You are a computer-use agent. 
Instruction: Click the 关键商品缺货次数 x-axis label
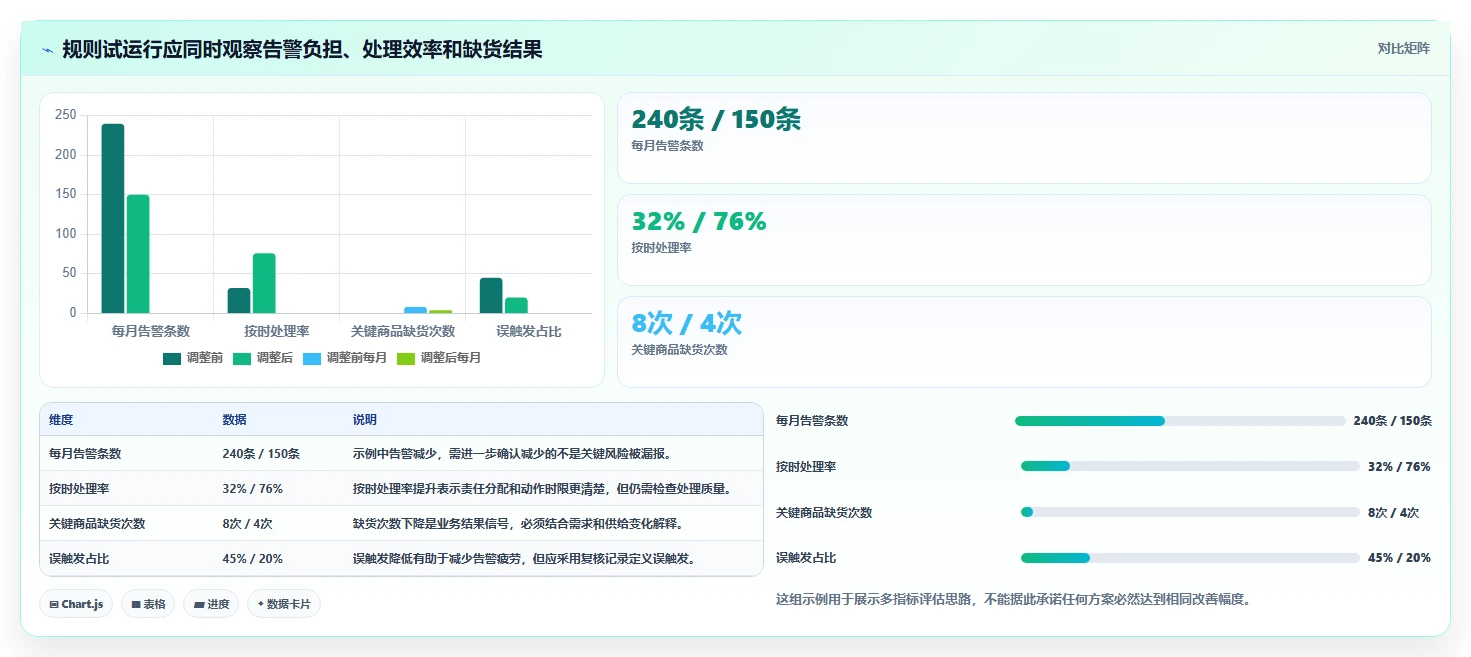(403, 331)
